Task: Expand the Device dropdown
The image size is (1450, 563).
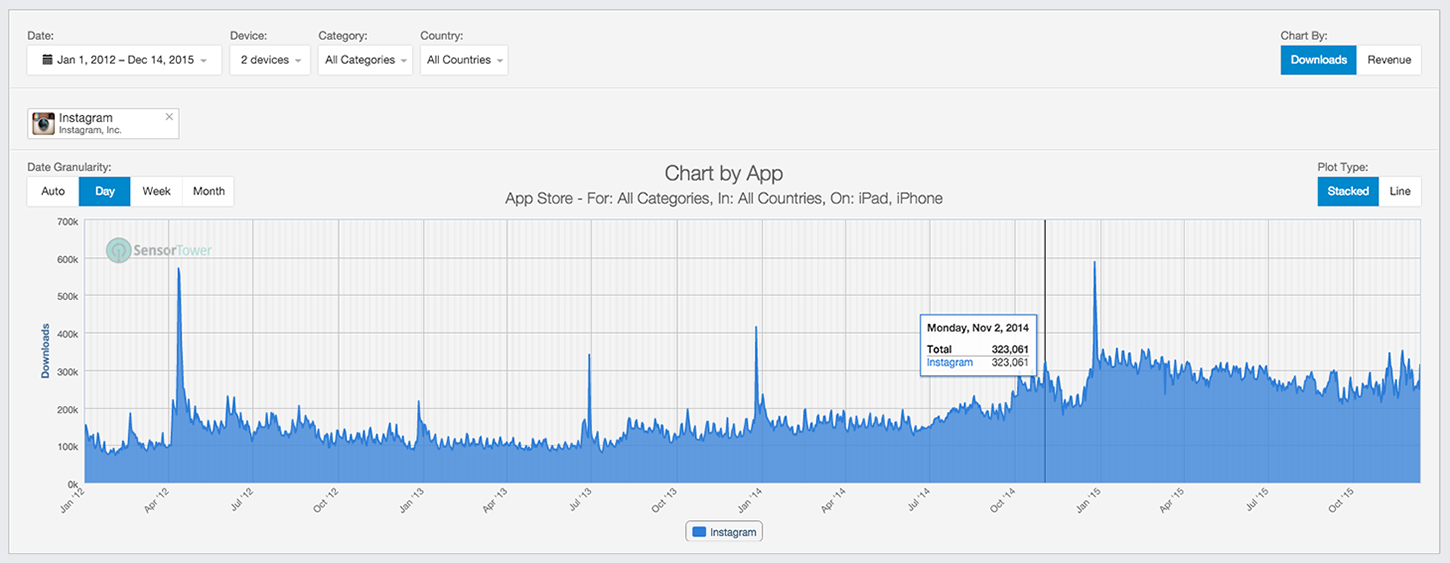Action: 270,60
